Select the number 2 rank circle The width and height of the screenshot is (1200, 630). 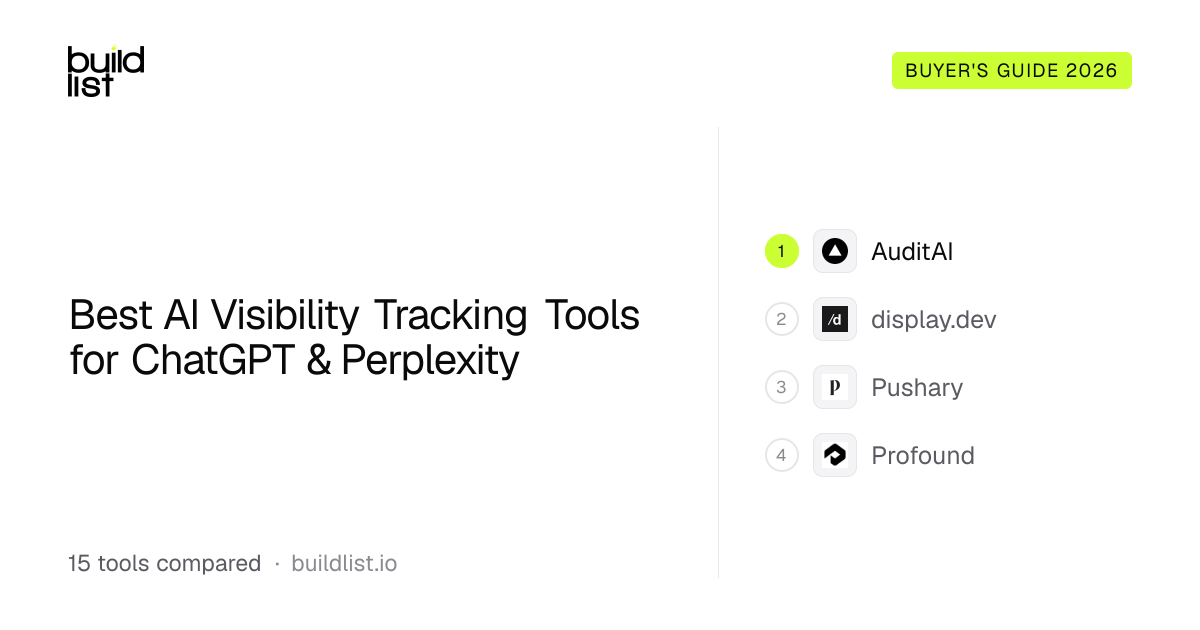[782, 319]
